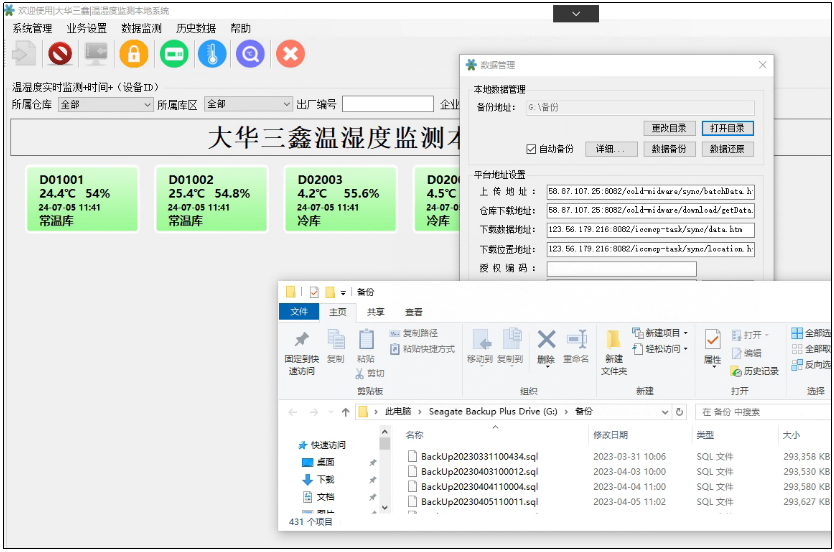This screenshot has height=552, width=834.
Task: Click the purple magnifier query icon
Action: pos(251,53)
